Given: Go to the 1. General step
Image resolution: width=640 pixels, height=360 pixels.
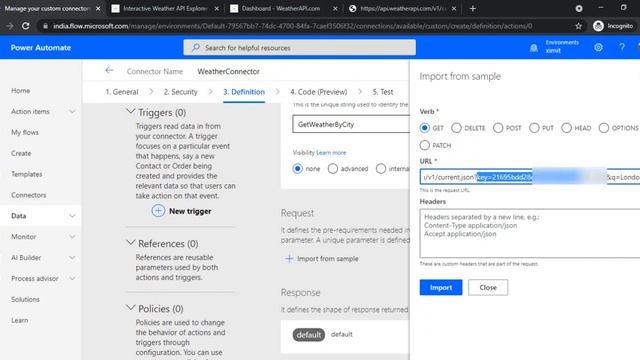Looking at the screenshot, I should tap(122, 92).
